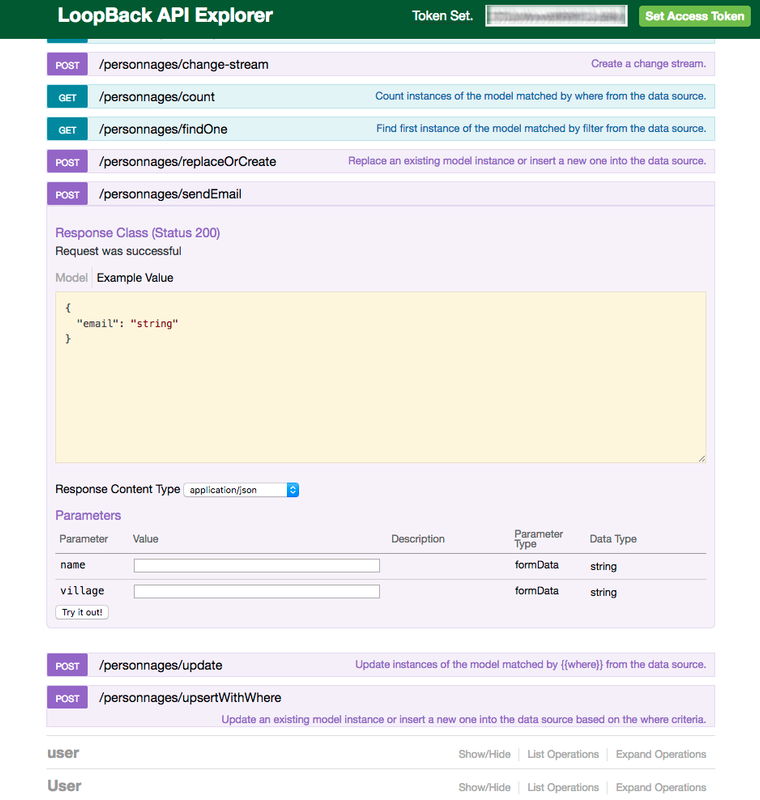The image size is (760, 800).
Task: Click 'Update instances of the model matched' description
Action: pos(530,664)
